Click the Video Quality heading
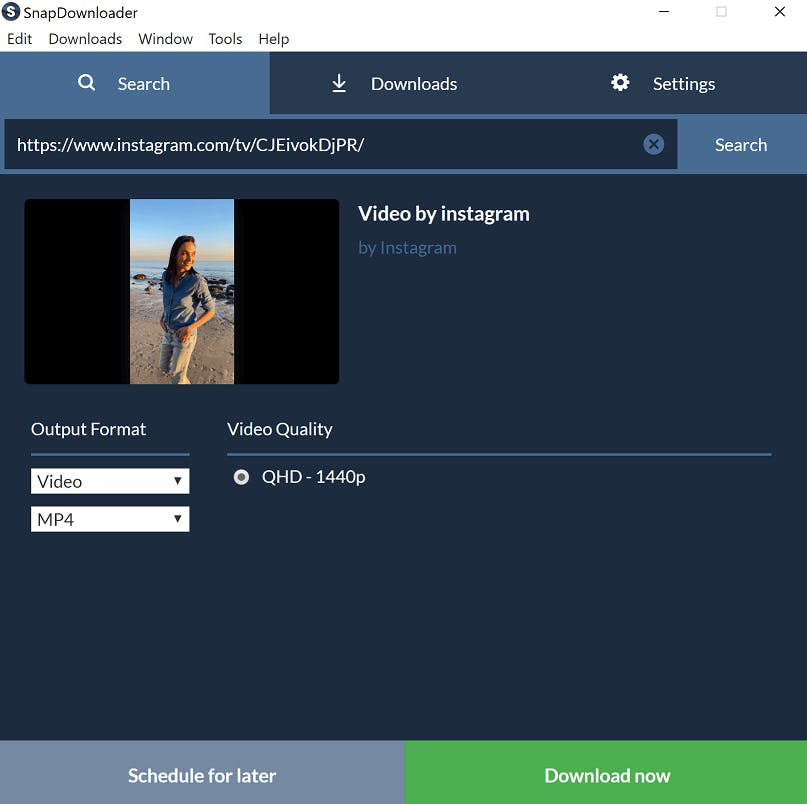The image size is (807, 804). point(279,430)
